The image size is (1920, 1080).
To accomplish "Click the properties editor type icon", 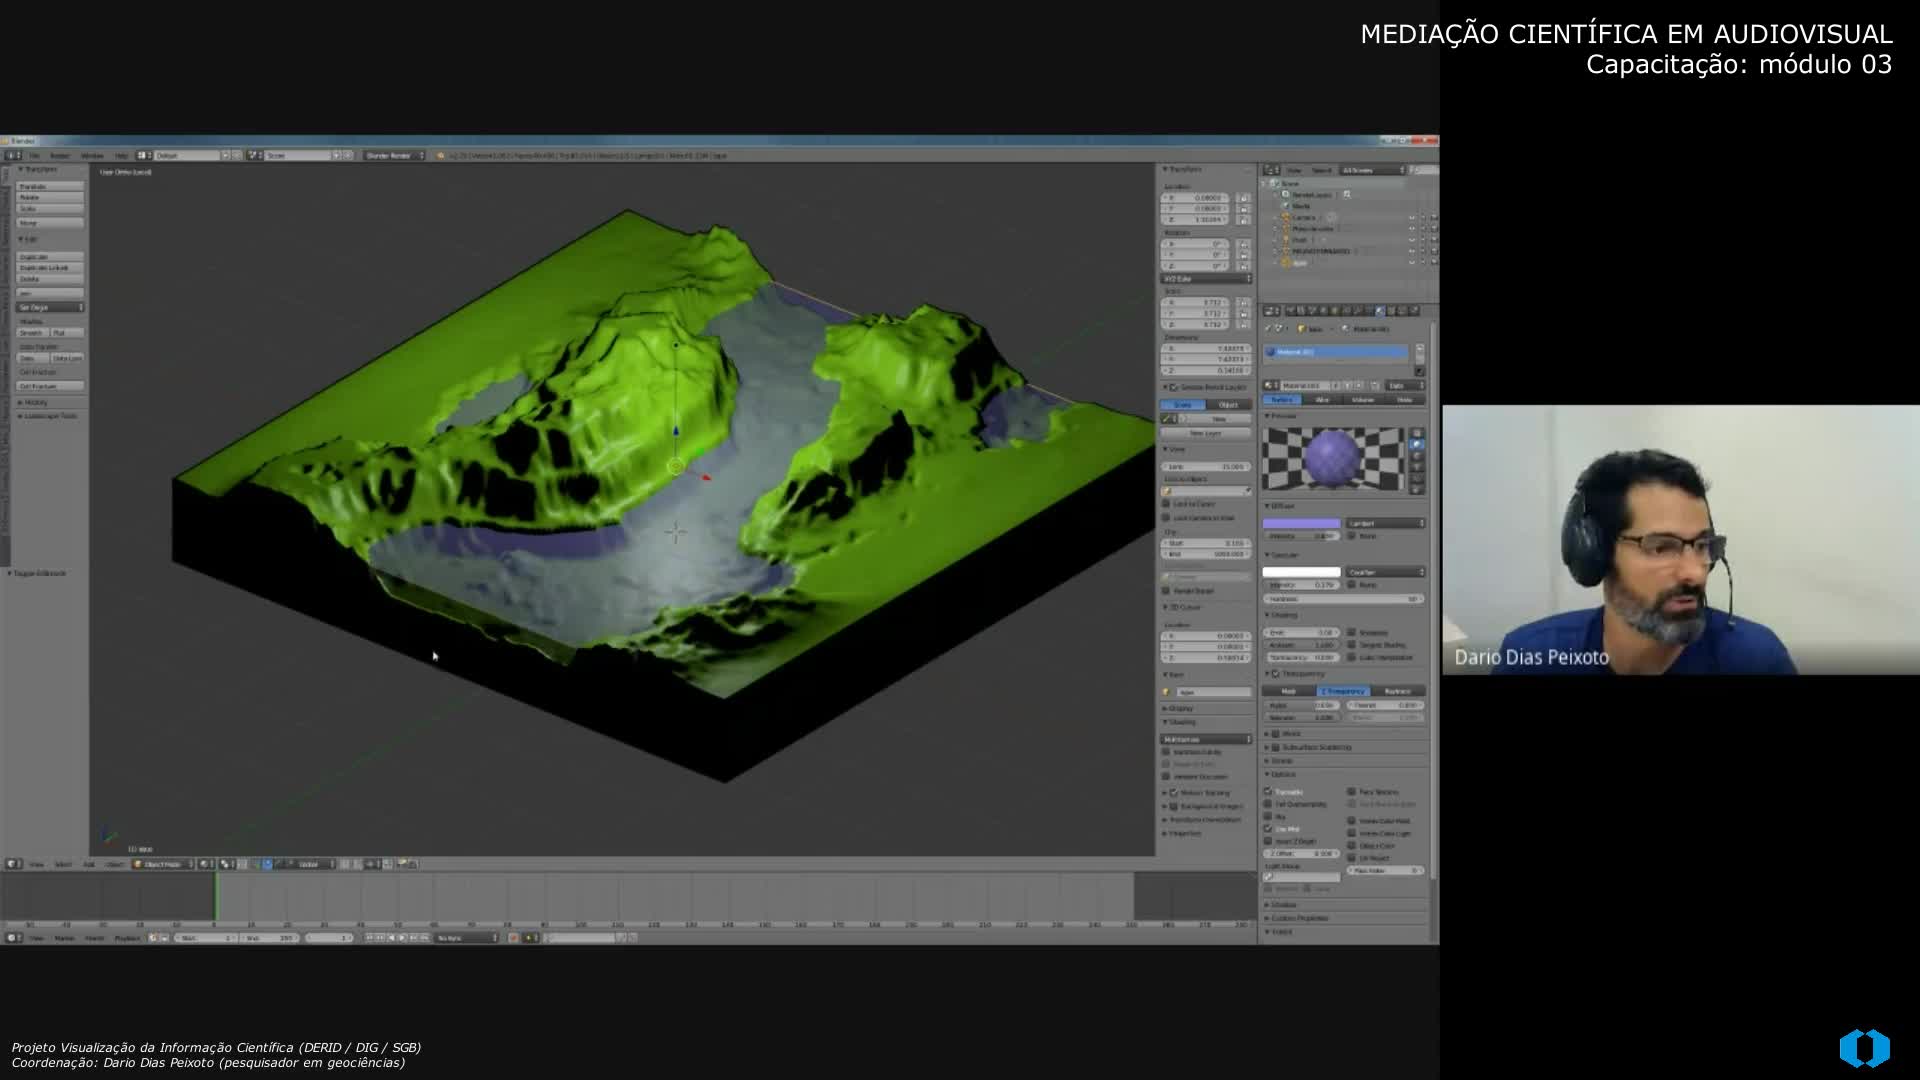I will pyautogui.click(x=1271, y=311).
